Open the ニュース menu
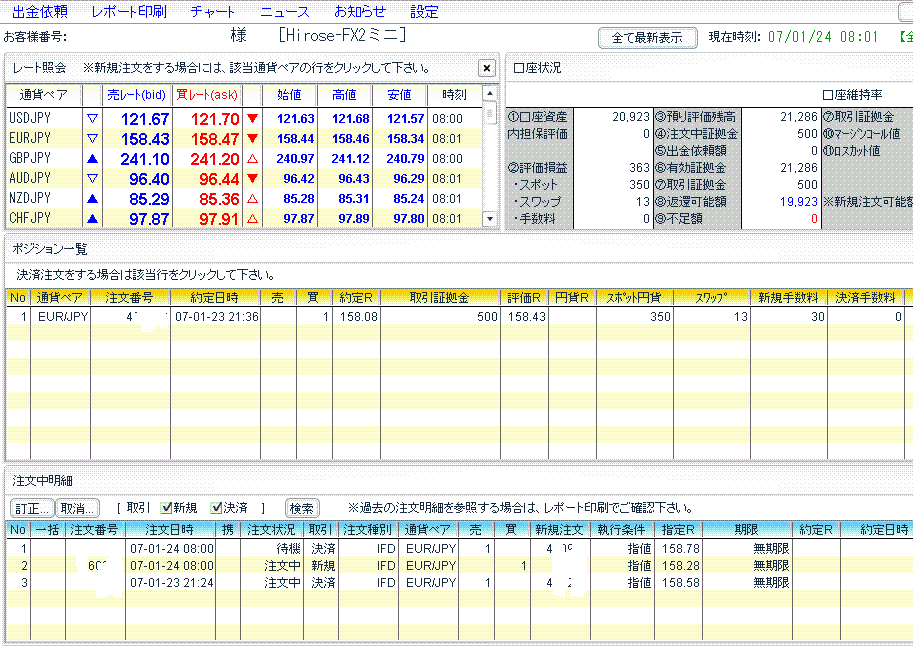This screenshot has height=646, width=913. point(285,12)
